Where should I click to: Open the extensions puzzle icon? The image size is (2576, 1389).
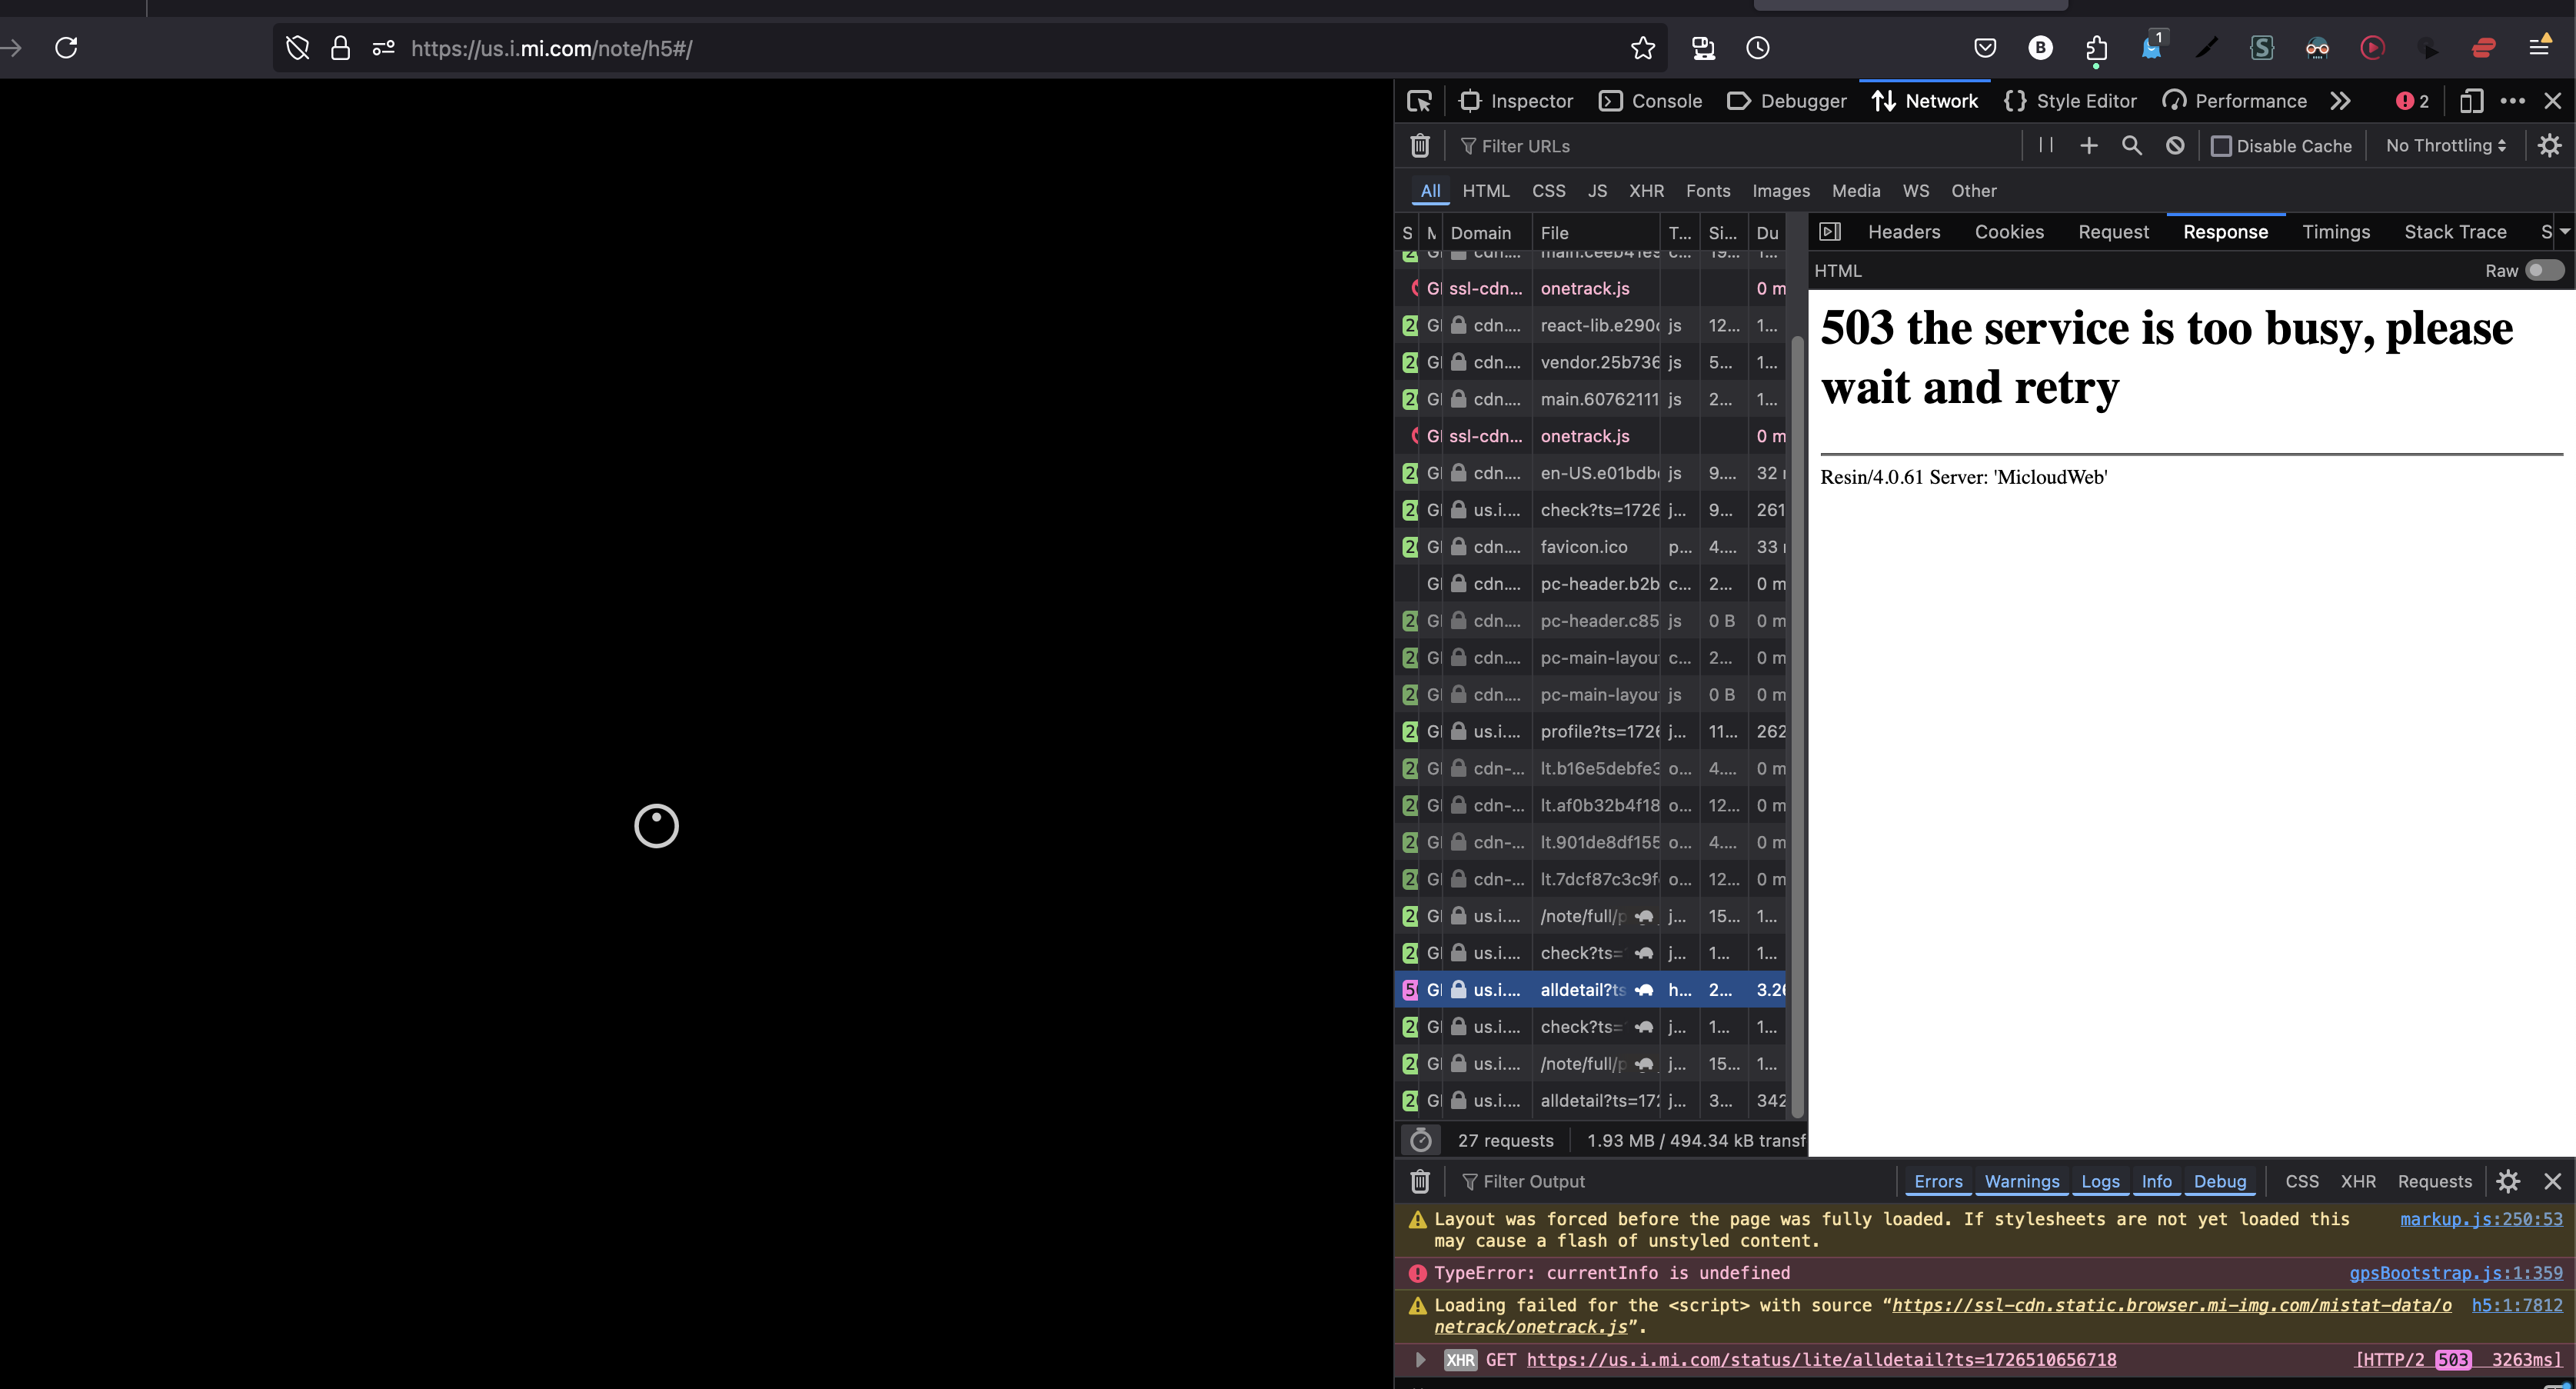click(x=2097, y=47)
